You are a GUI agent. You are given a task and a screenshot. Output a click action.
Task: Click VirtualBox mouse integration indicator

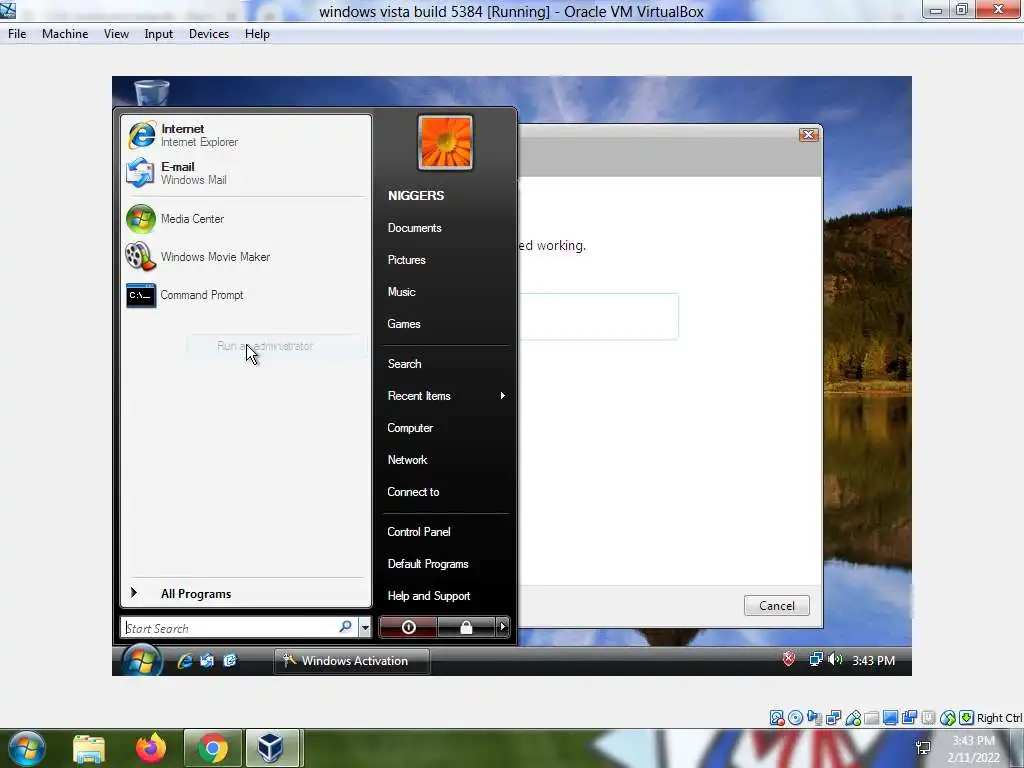point(948,718)
